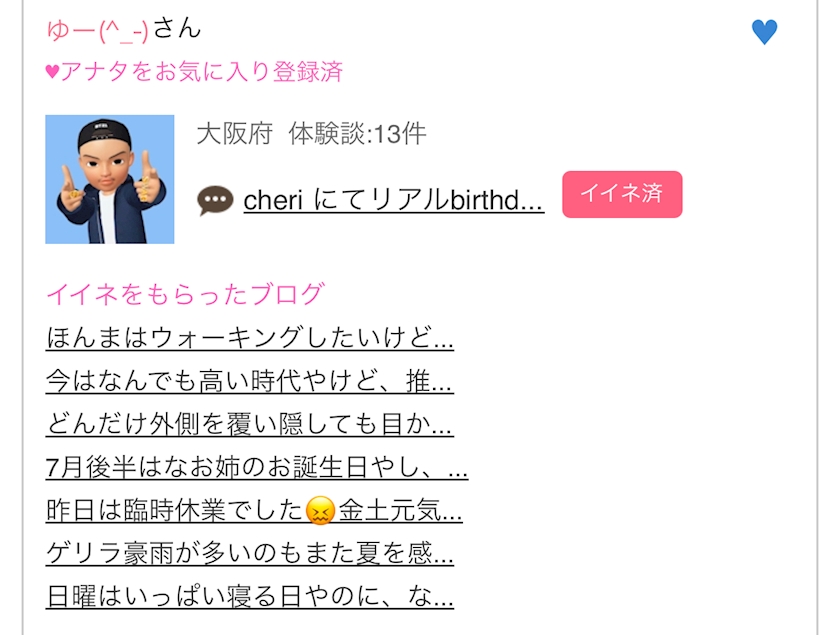This screenshot has width=840, height=635.
Task: Click the イイネ済 button
Action: (x=622, y=194)
